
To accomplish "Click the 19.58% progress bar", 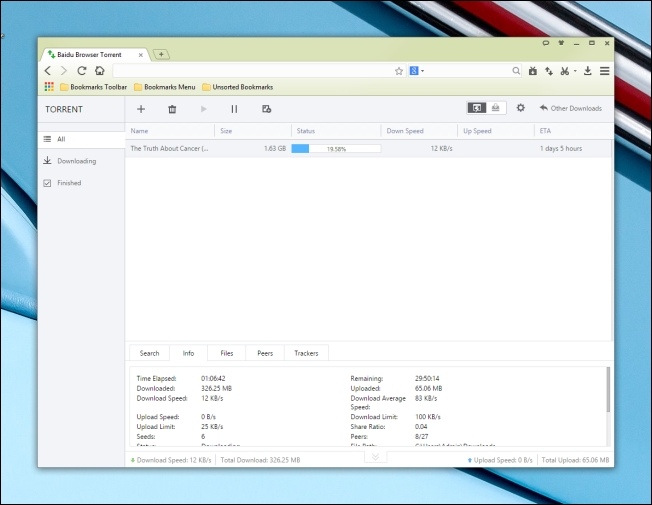I will coord(336,149).
